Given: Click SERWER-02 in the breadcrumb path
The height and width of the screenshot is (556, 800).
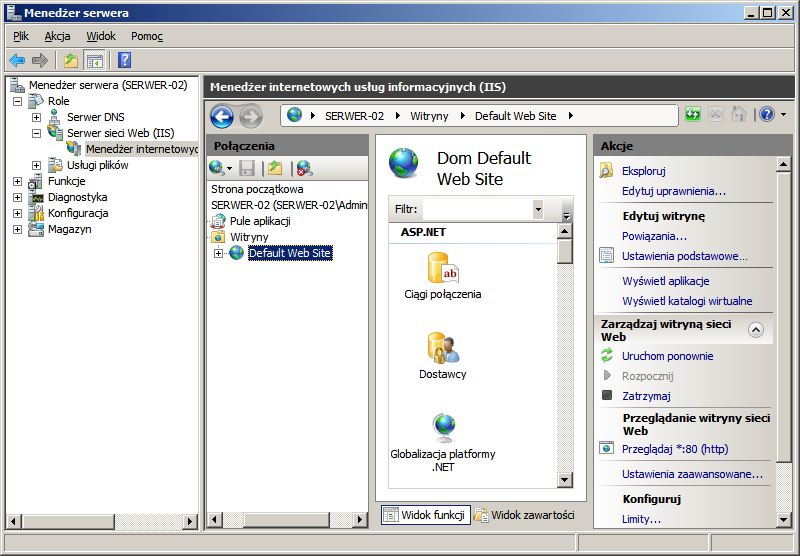Looking at the screenshot, I should [354, 116].
